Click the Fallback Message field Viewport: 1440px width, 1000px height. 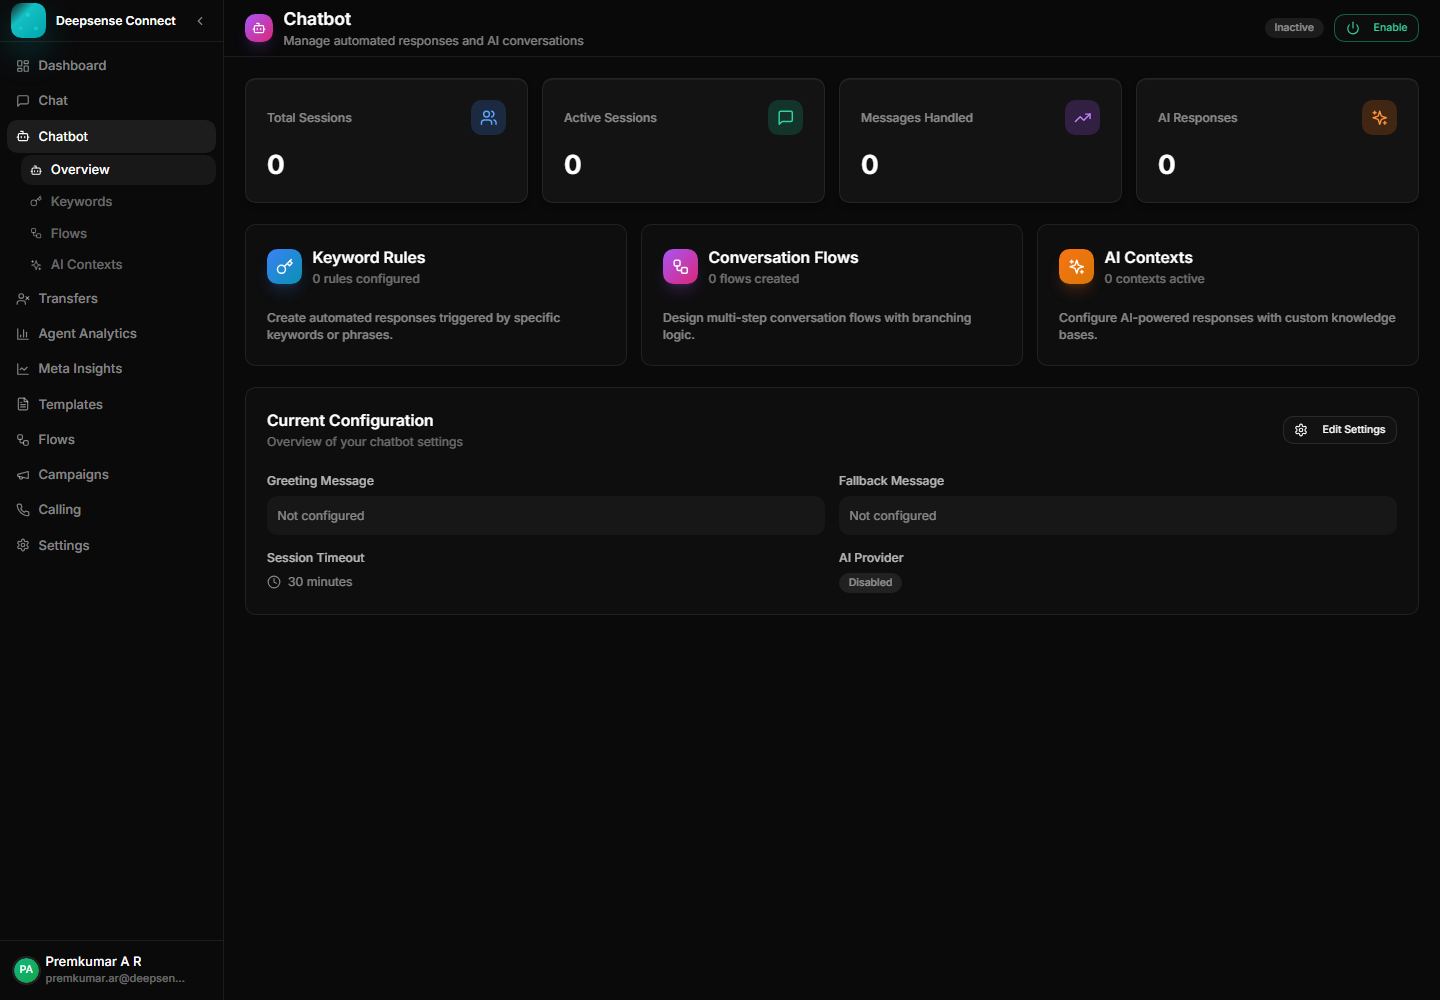(1117, 516)
